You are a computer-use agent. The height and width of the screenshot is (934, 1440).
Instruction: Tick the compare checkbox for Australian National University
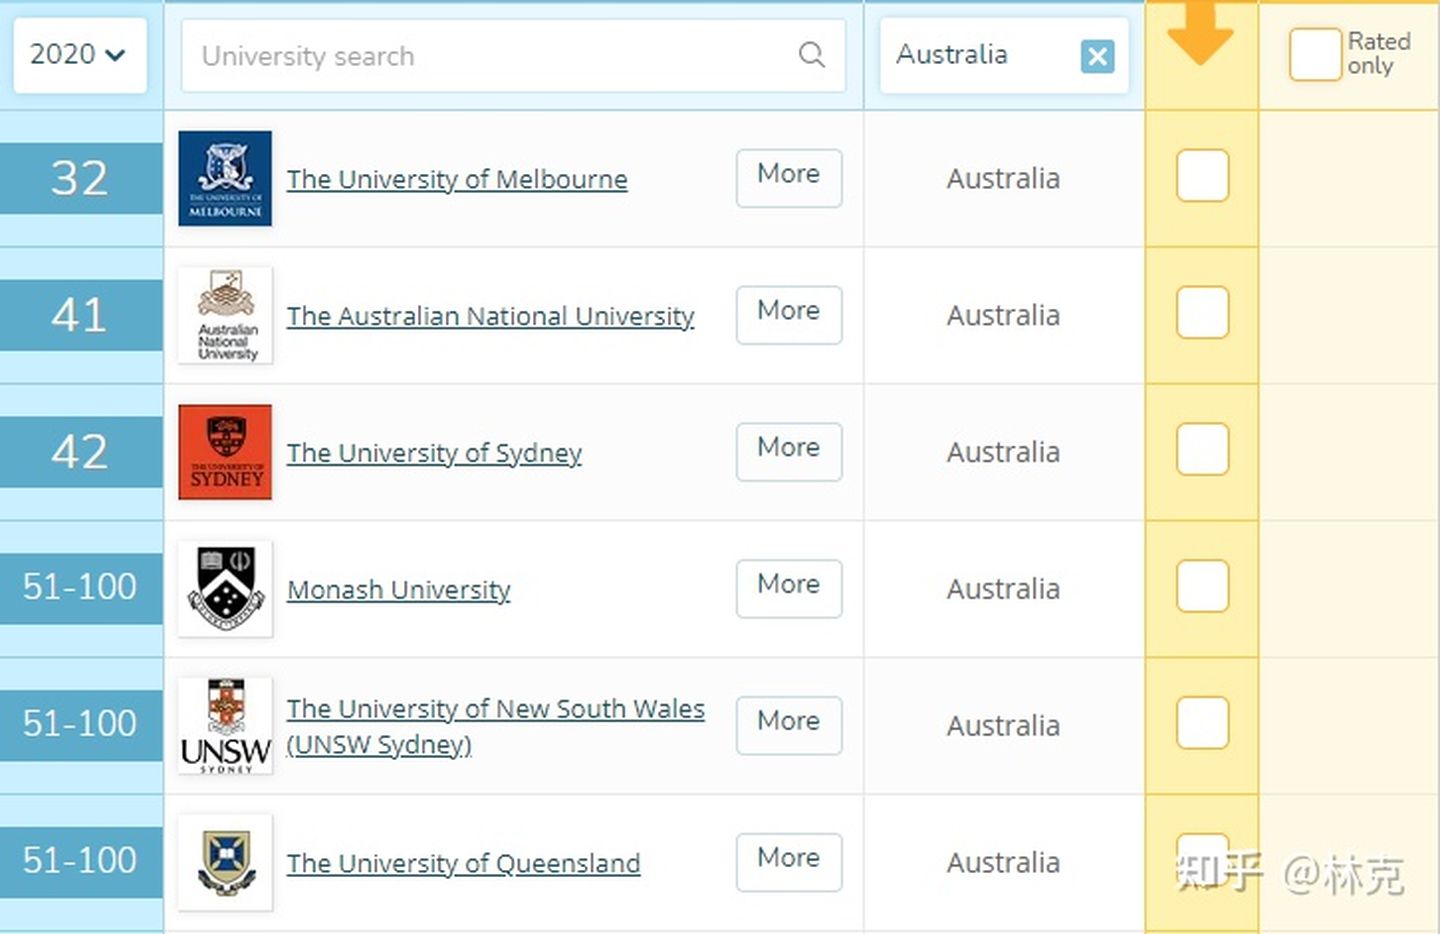click(1202, 313)
